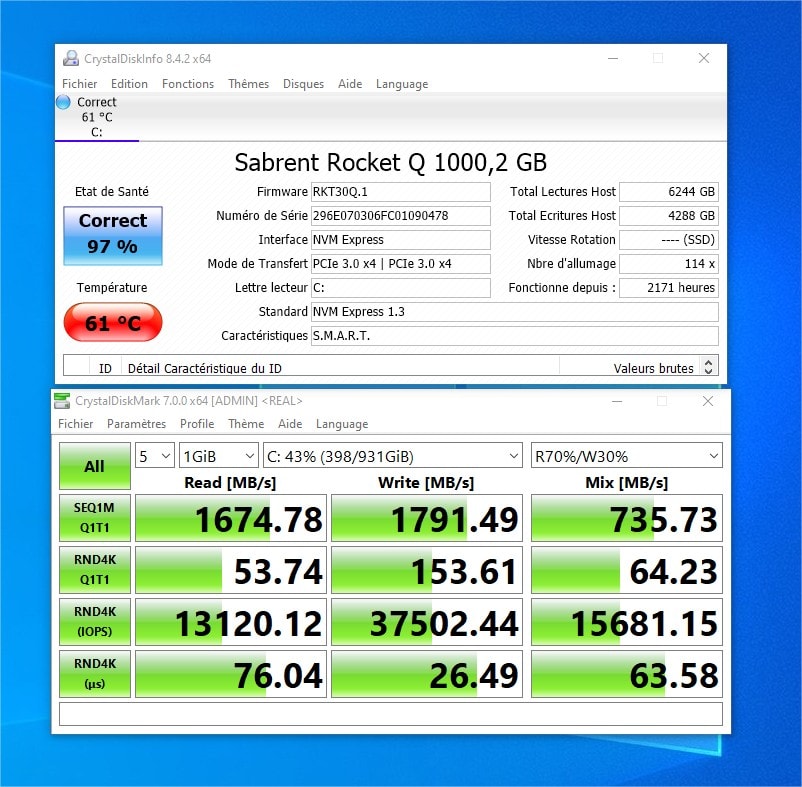
Task: Close the CrystalDiskInfo window
Action: coord(704,58)
